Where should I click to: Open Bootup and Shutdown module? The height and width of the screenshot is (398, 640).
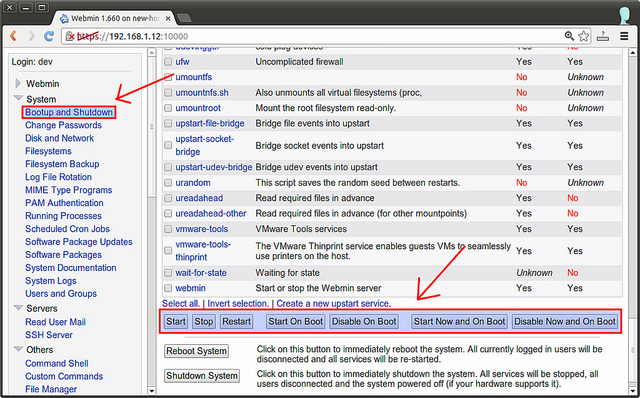69,112
